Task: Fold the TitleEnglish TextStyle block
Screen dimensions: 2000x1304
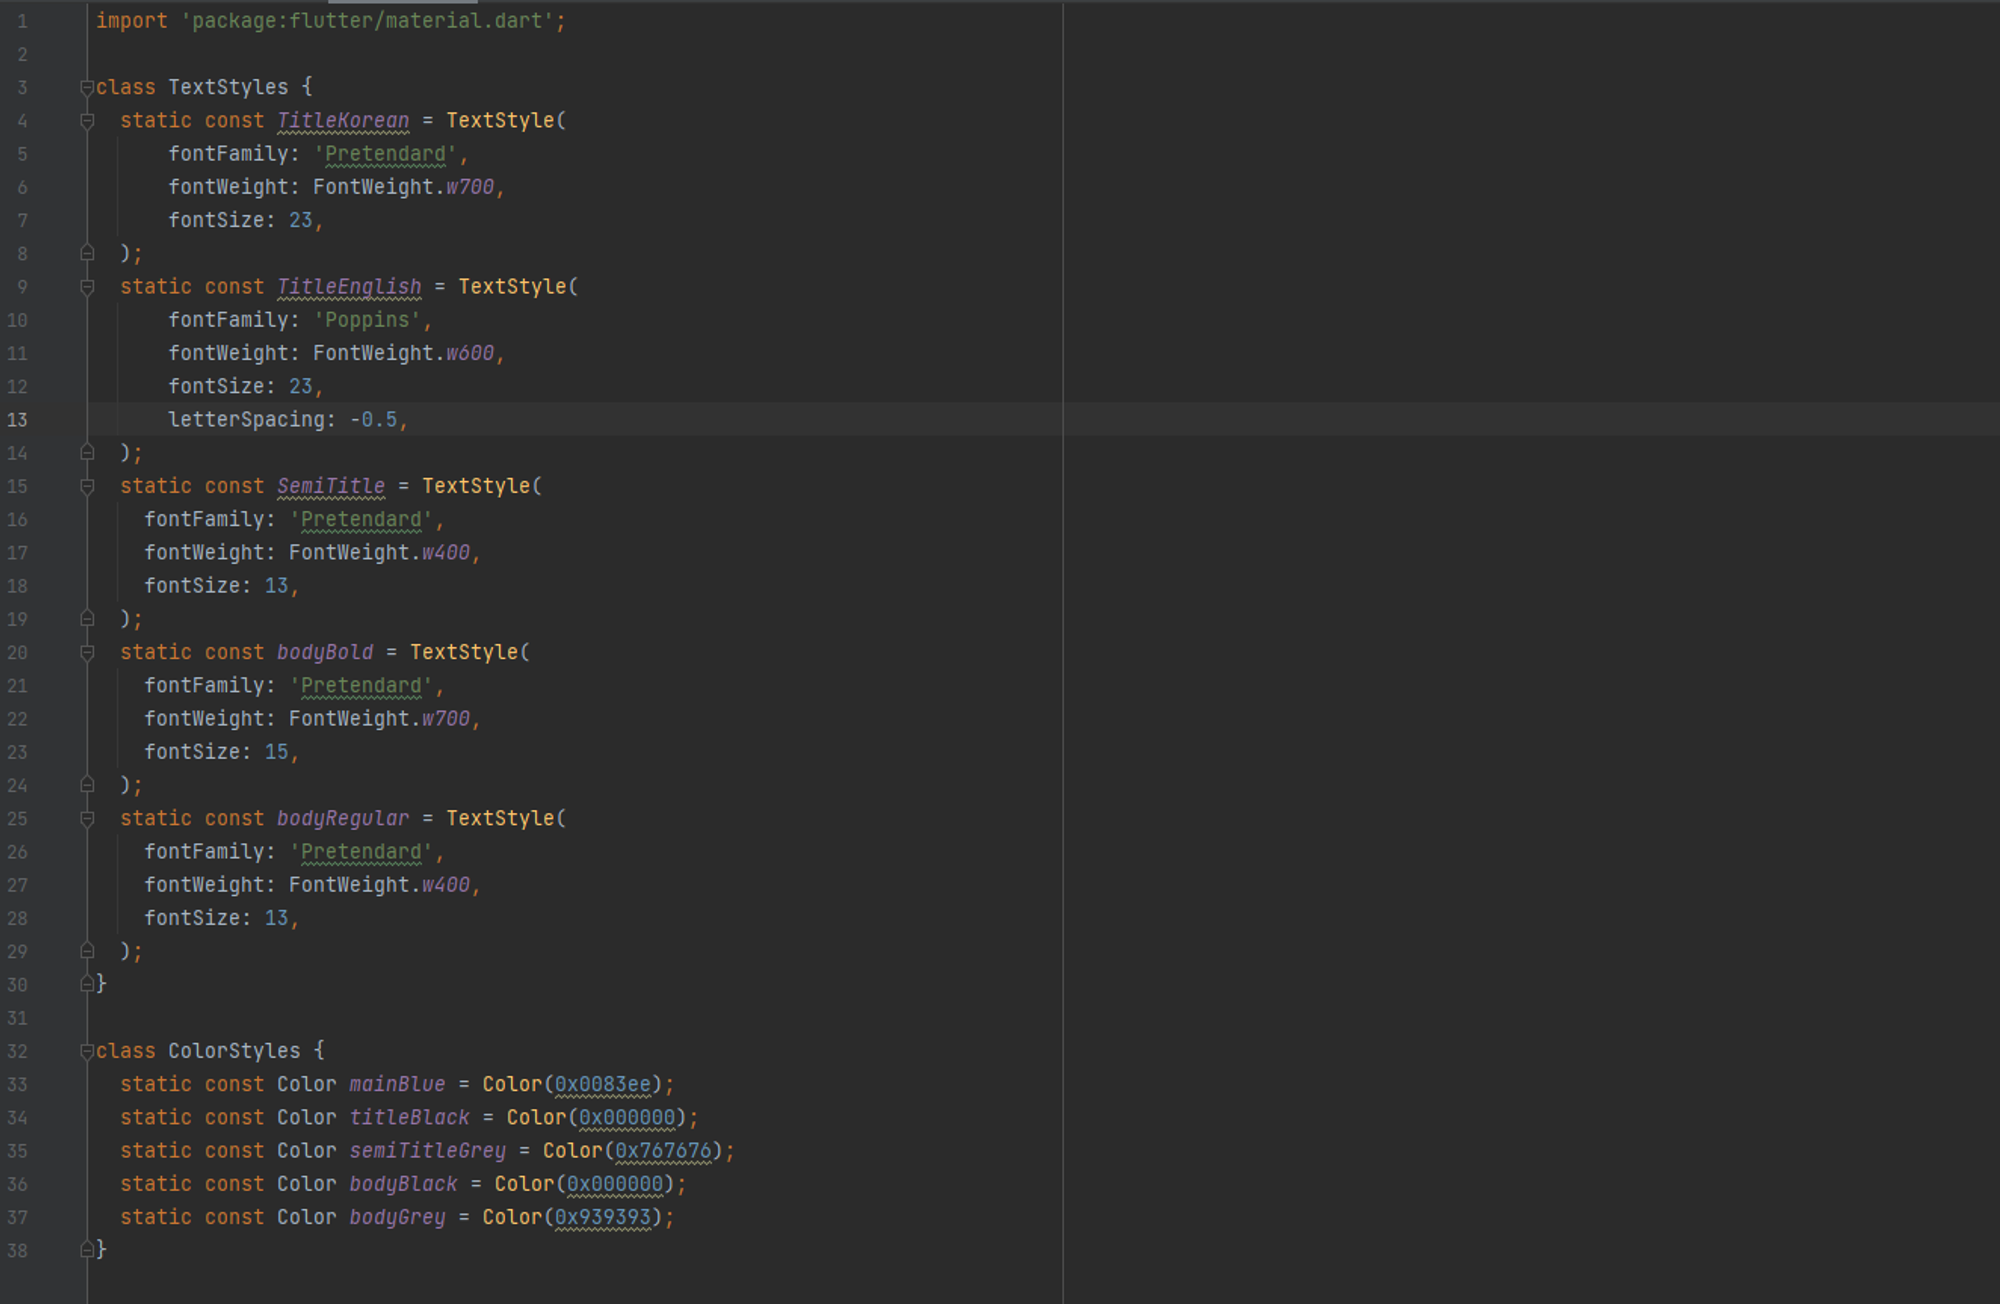Action: [87, 287]
